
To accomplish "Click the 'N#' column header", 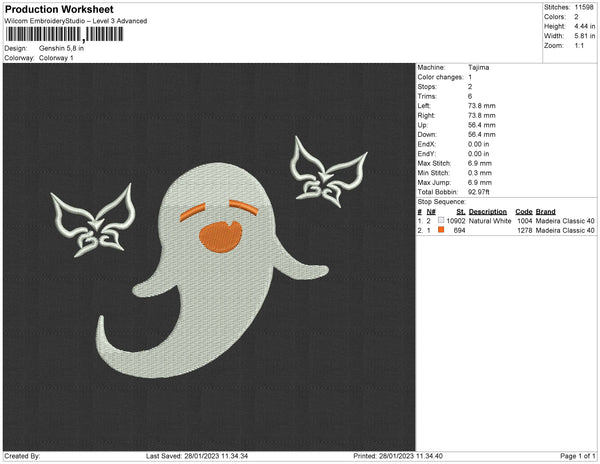I will (x=431, y=212).
